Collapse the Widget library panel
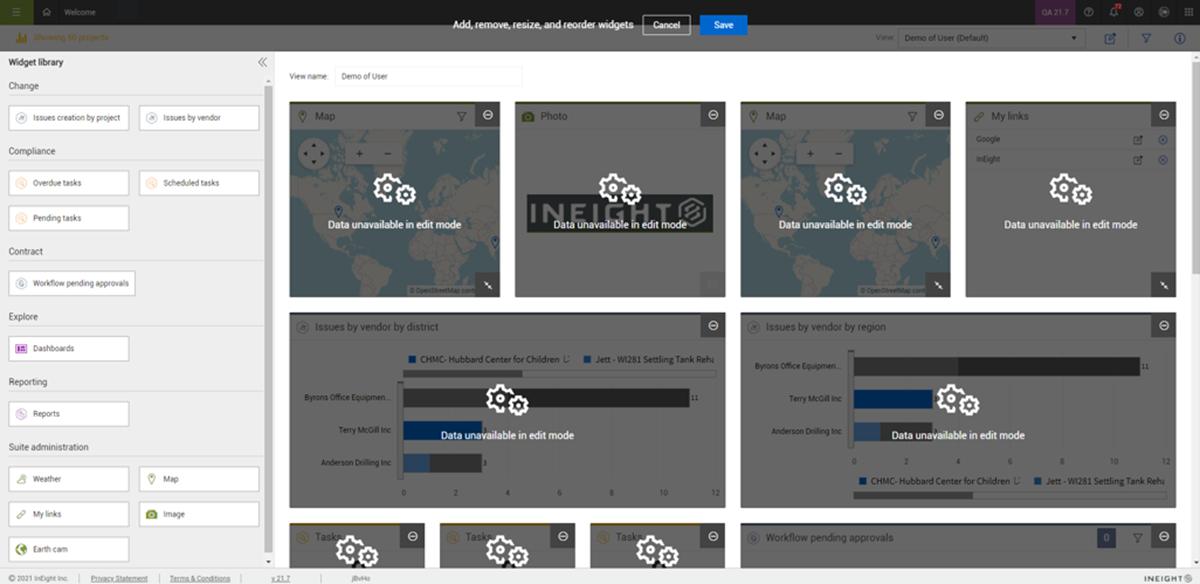Screen dimensions: 1200x584 coord(262,62)
